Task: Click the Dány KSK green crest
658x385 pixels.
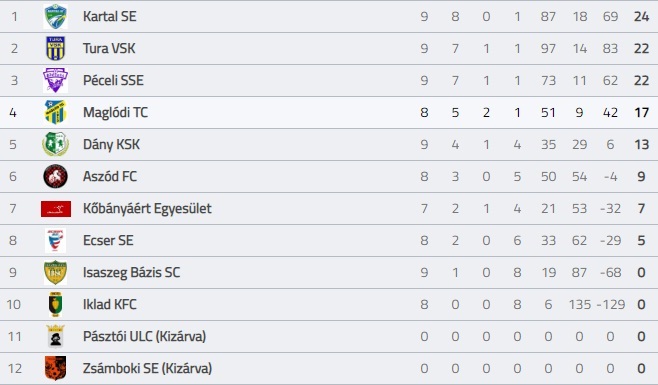Action: [55, 144]
